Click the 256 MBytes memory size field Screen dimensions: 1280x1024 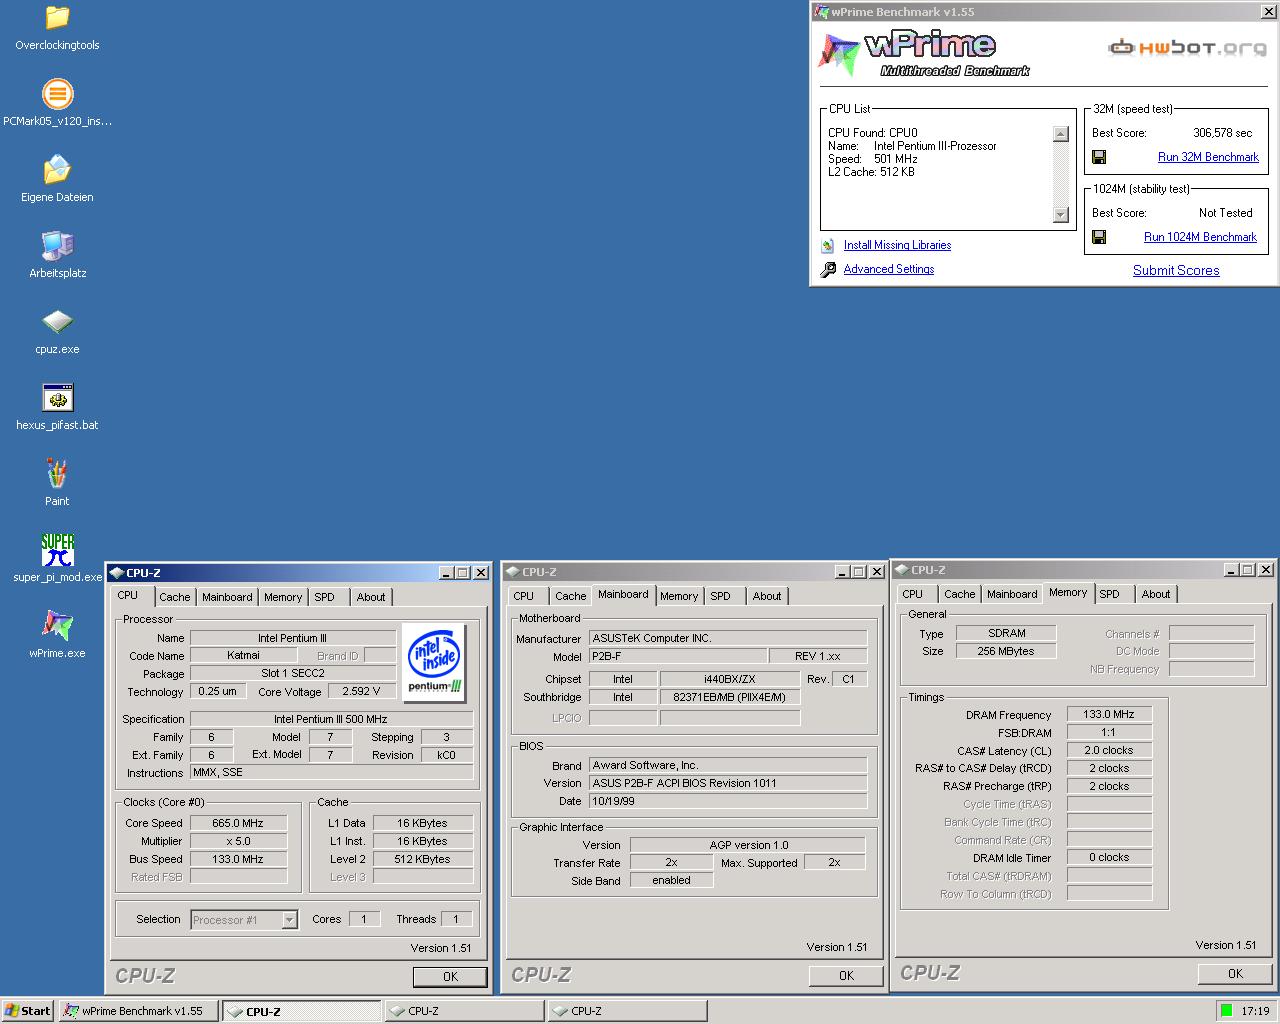pyautogui.click(x=1006, y=651)
